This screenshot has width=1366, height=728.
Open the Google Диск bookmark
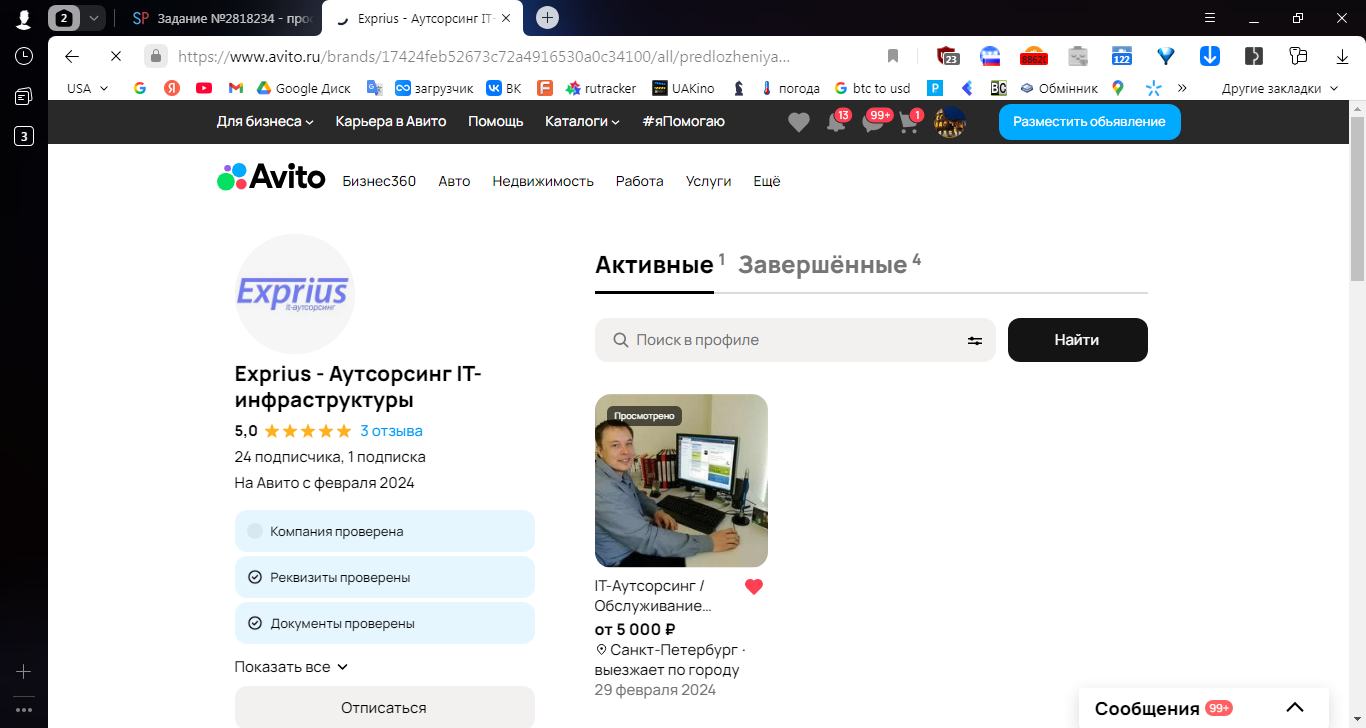304,88
